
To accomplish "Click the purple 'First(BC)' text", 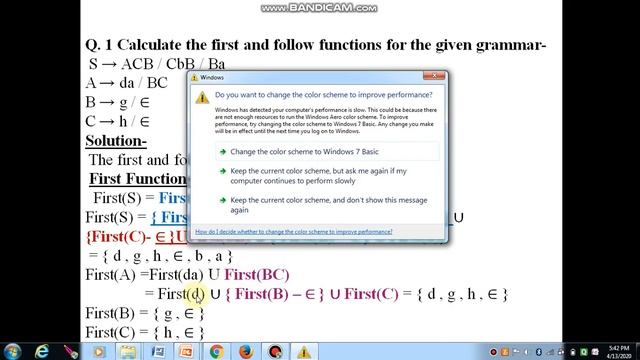I will tap(257, 275).
